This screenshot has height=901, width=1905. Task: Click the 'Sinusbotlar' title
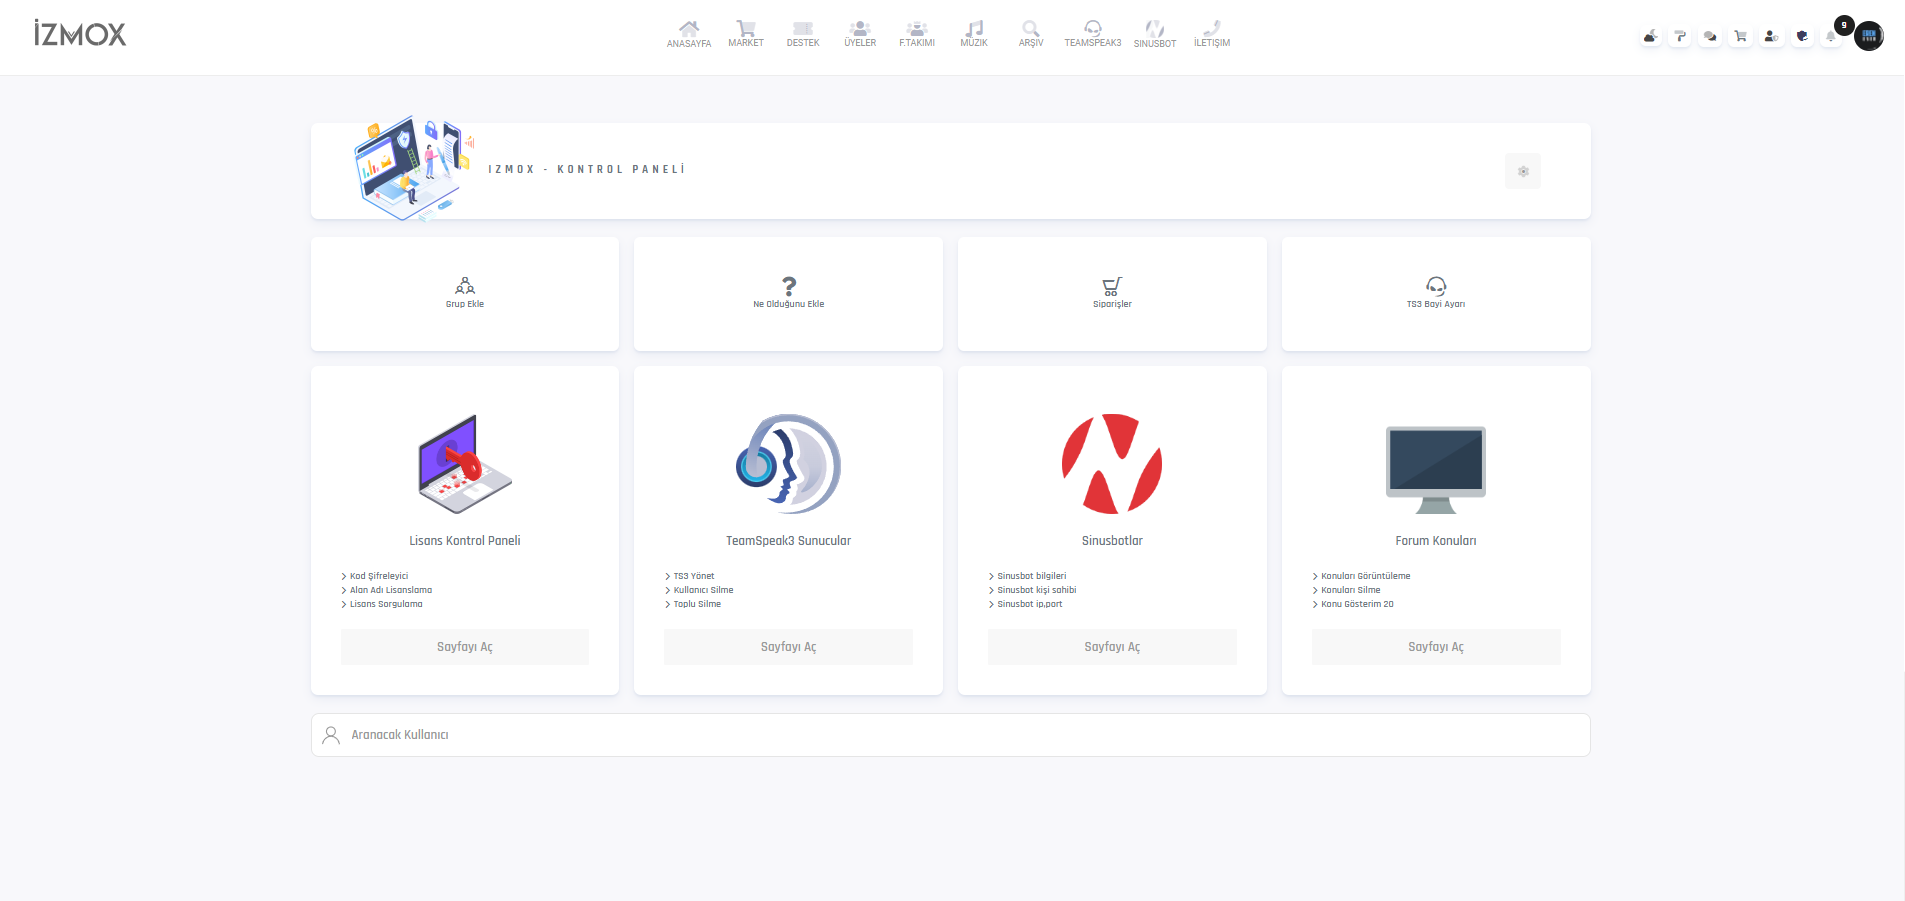click(1112, 541)
